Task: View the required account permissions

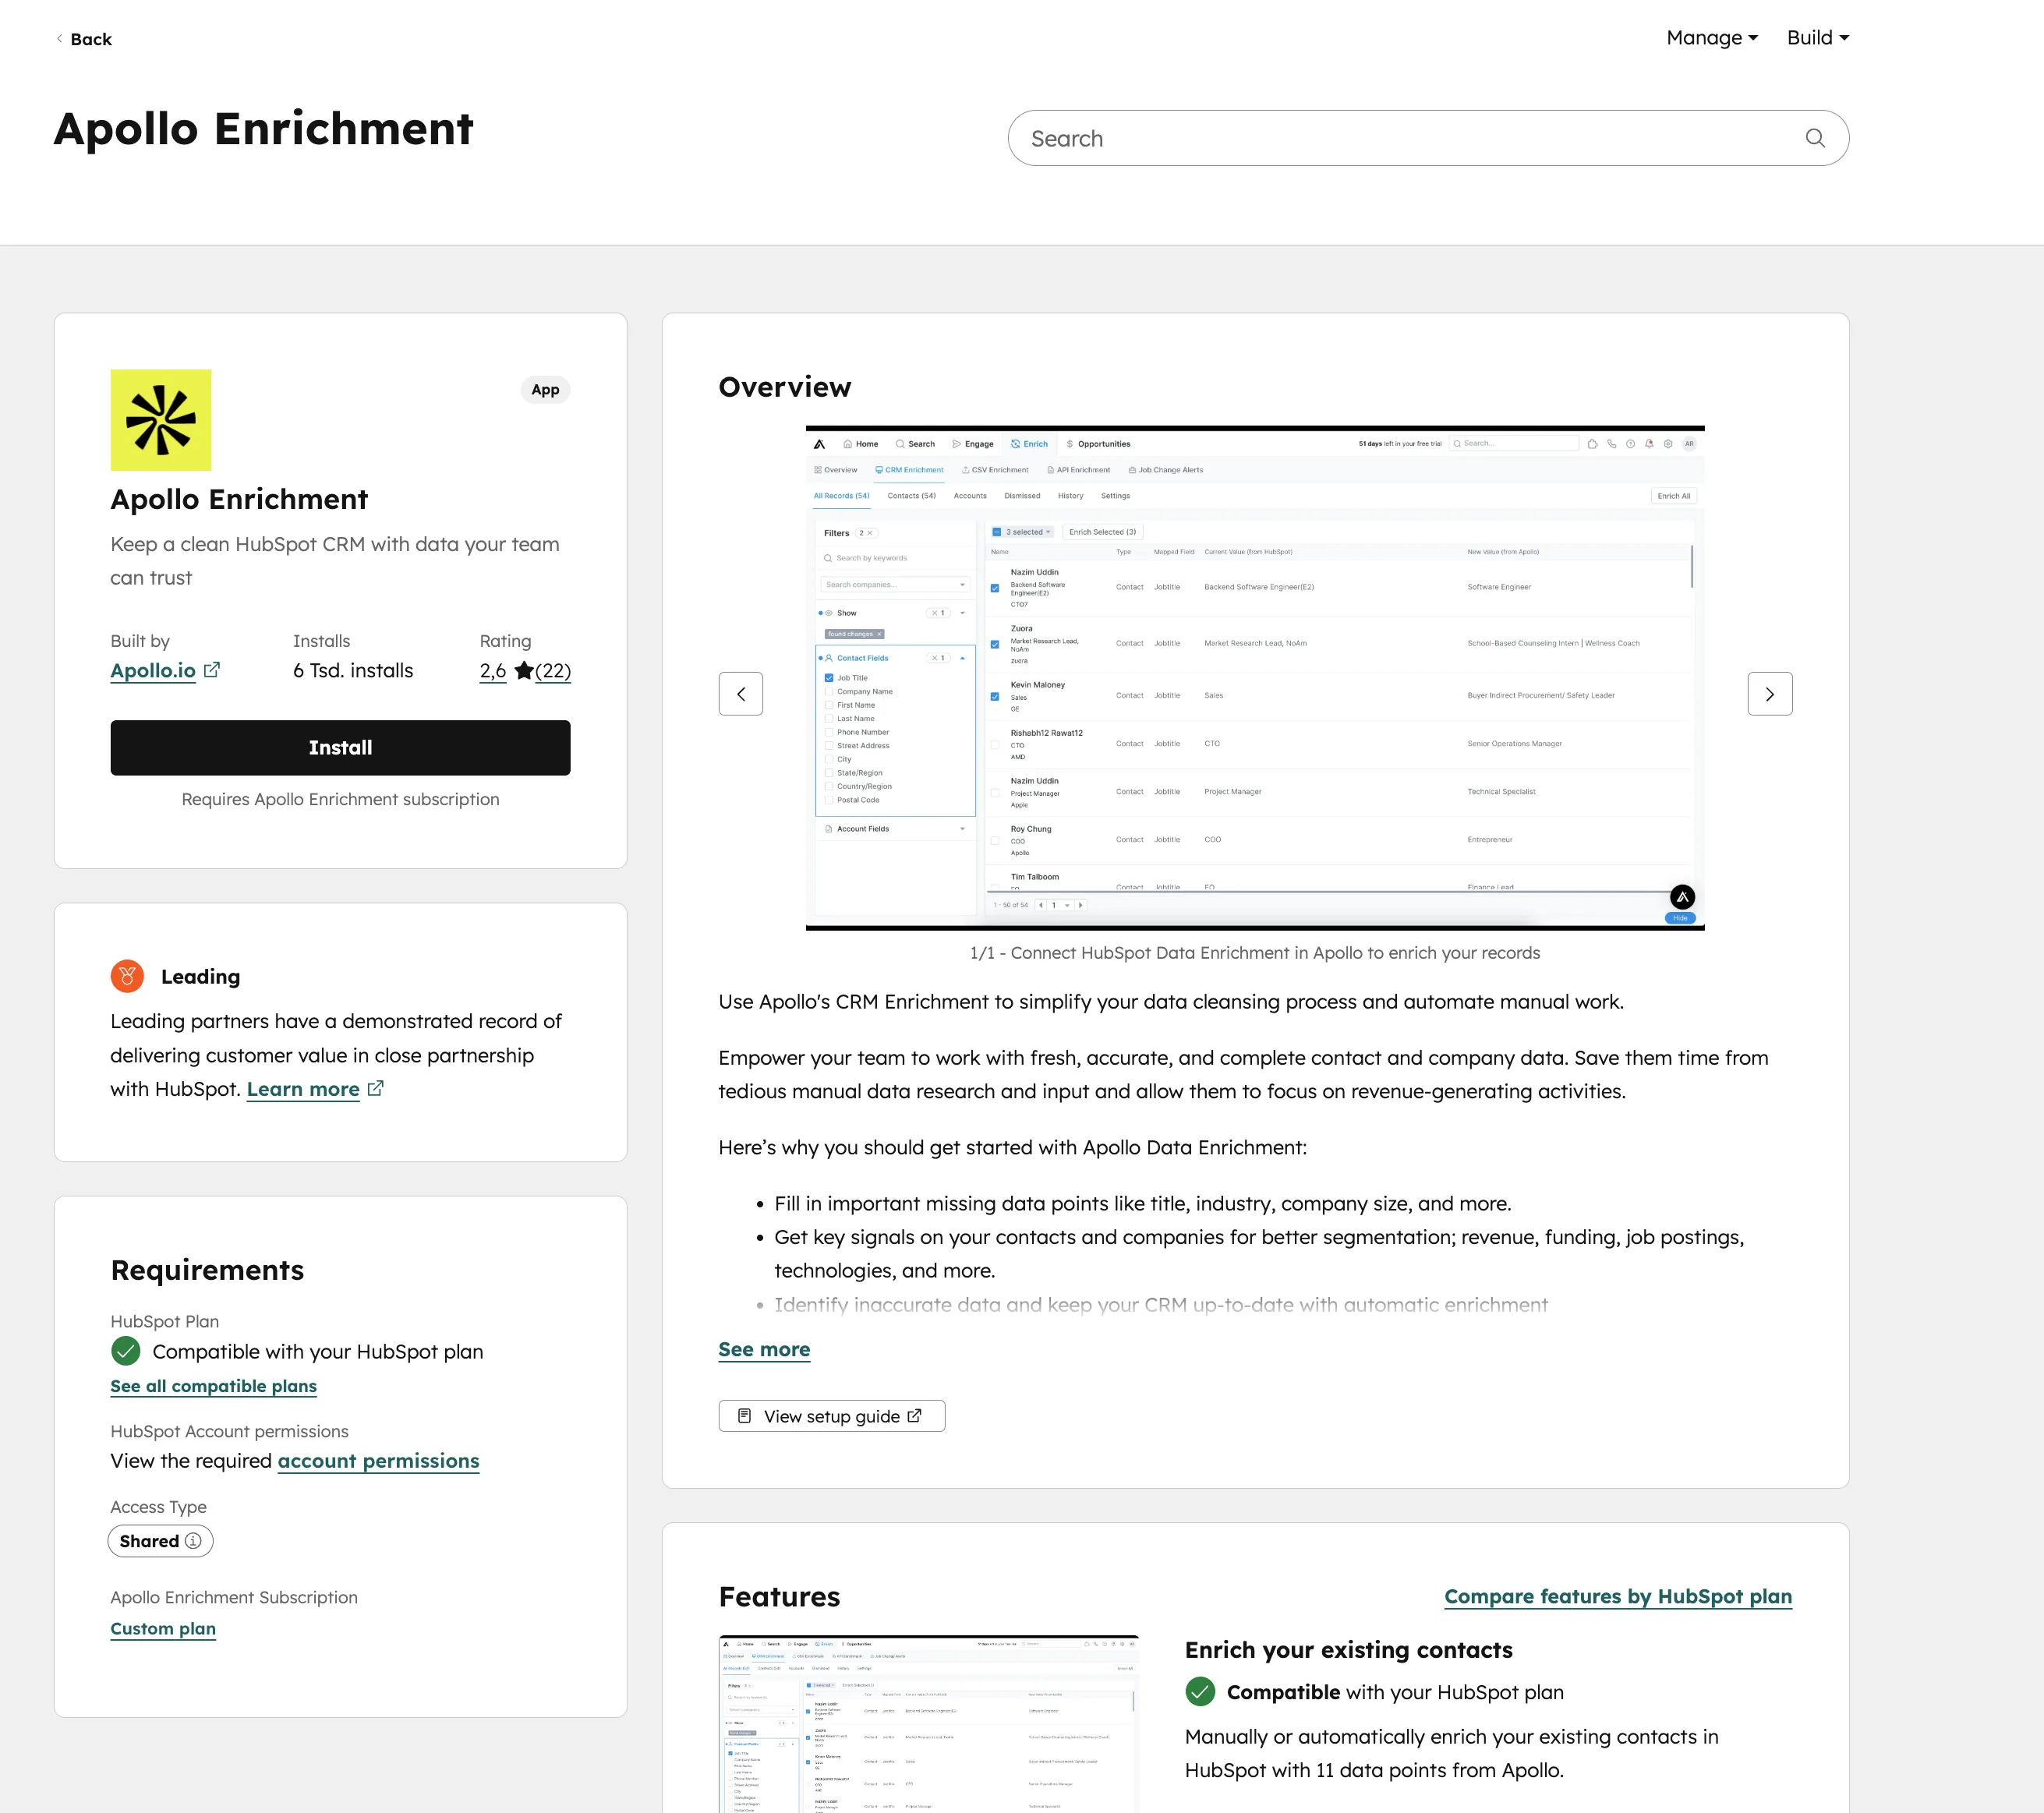Action: (x=378, y=1460)
